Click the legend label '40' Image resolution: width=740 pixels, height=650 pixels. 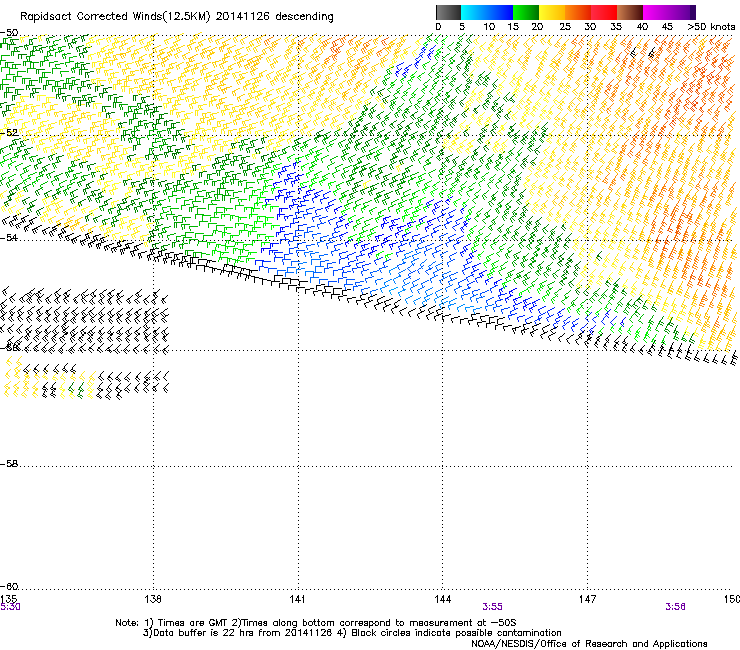pos(642,27)
